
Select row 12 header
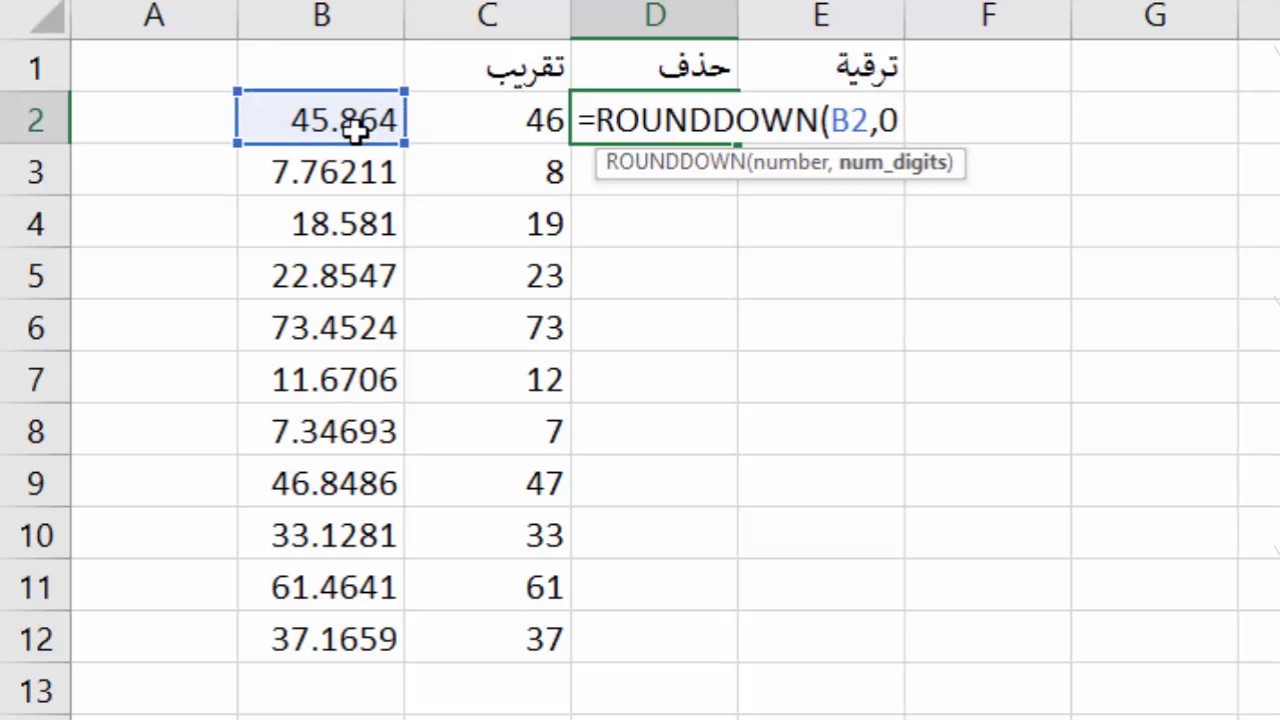[x=35, y=639]
